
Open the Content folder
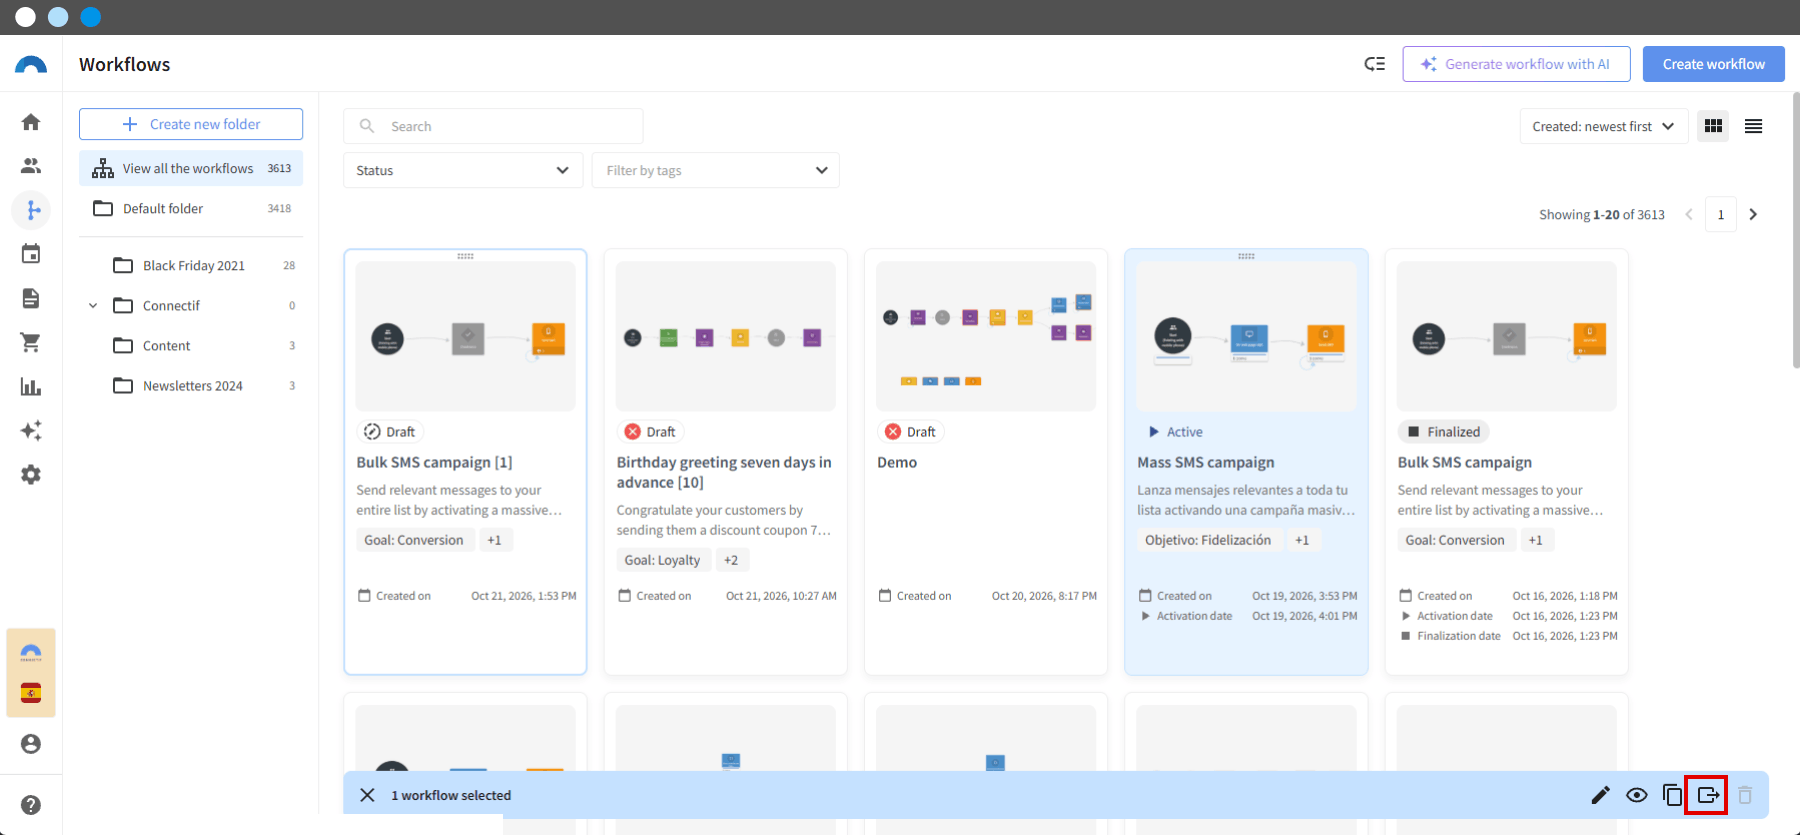pyautogui.click(x=204, y=345)
